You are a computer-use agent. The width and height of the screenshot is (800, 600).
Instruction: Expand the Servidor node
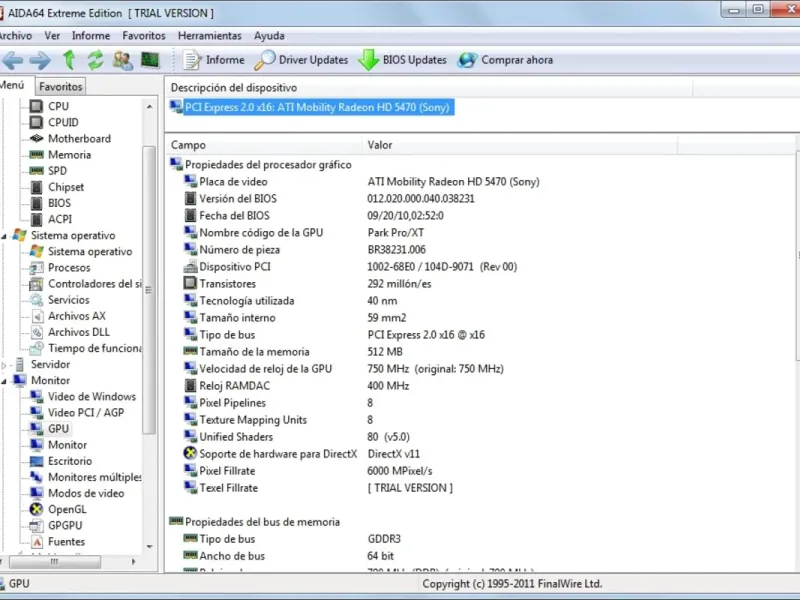pos(4,365)
